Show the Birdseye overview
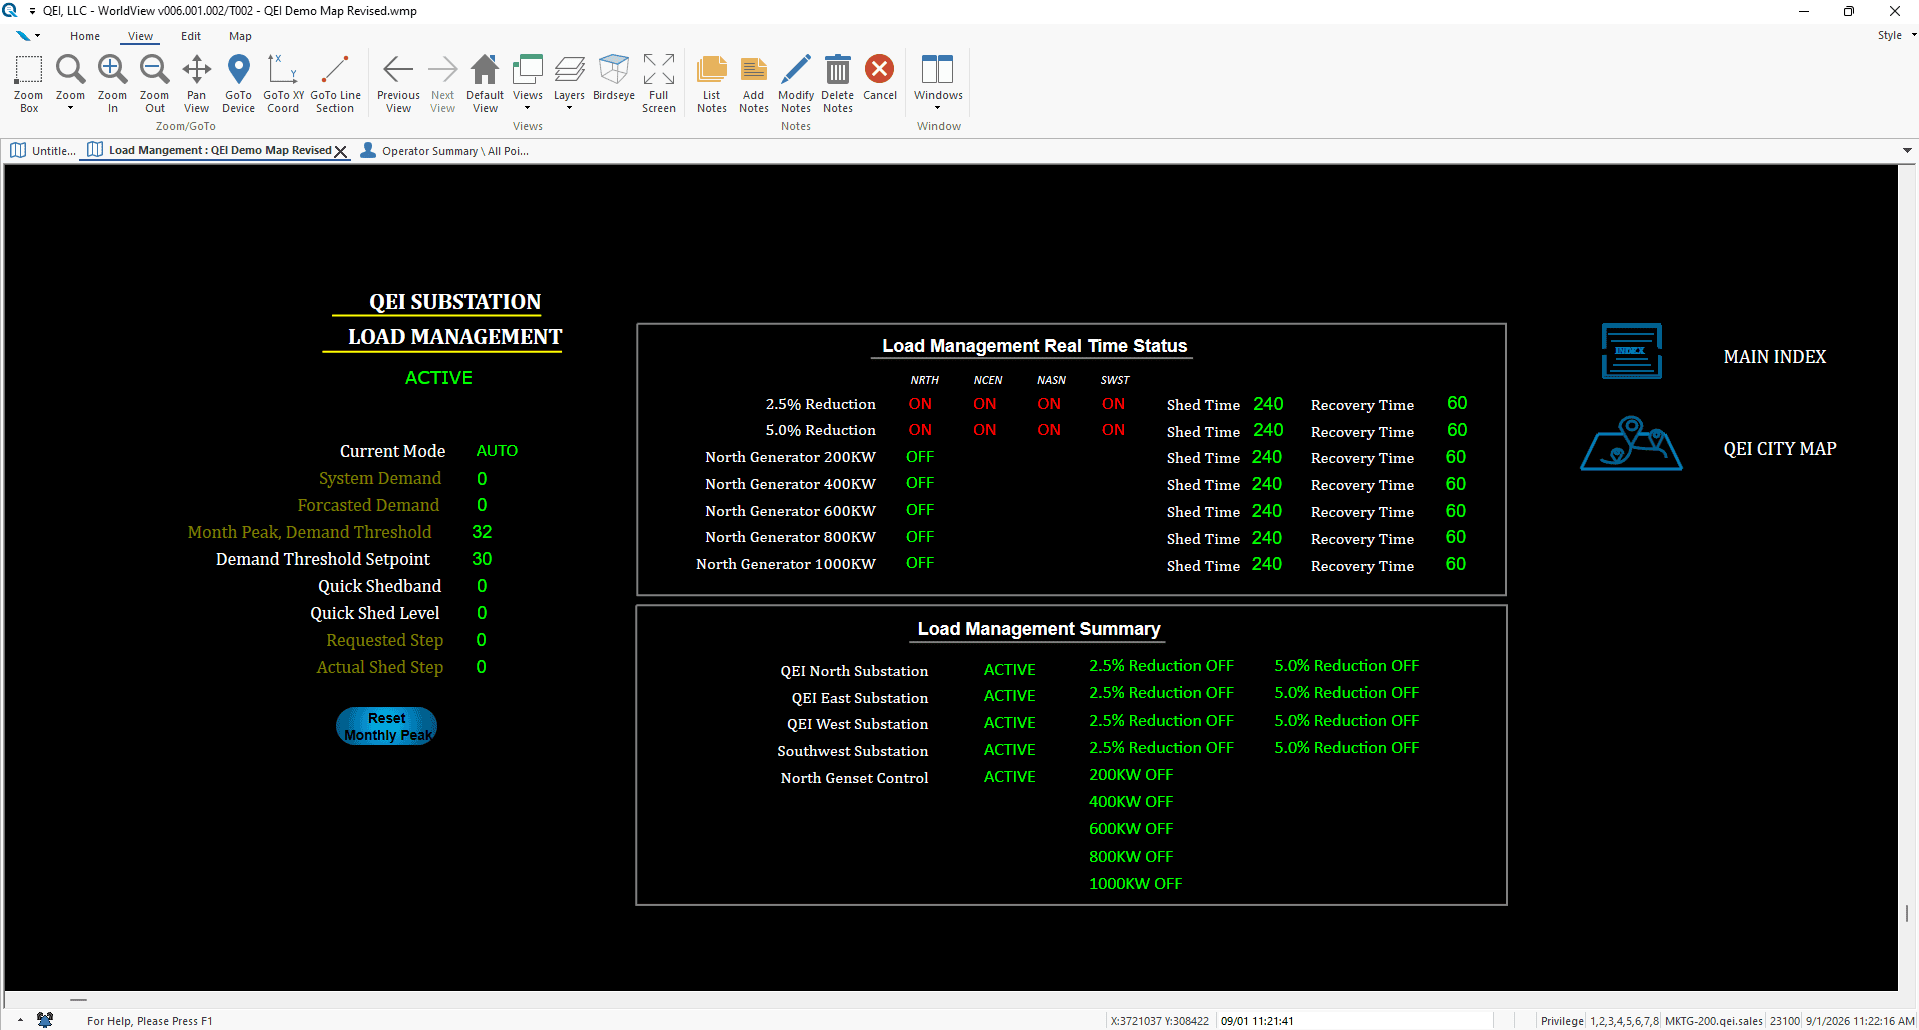 coord(613,77)
